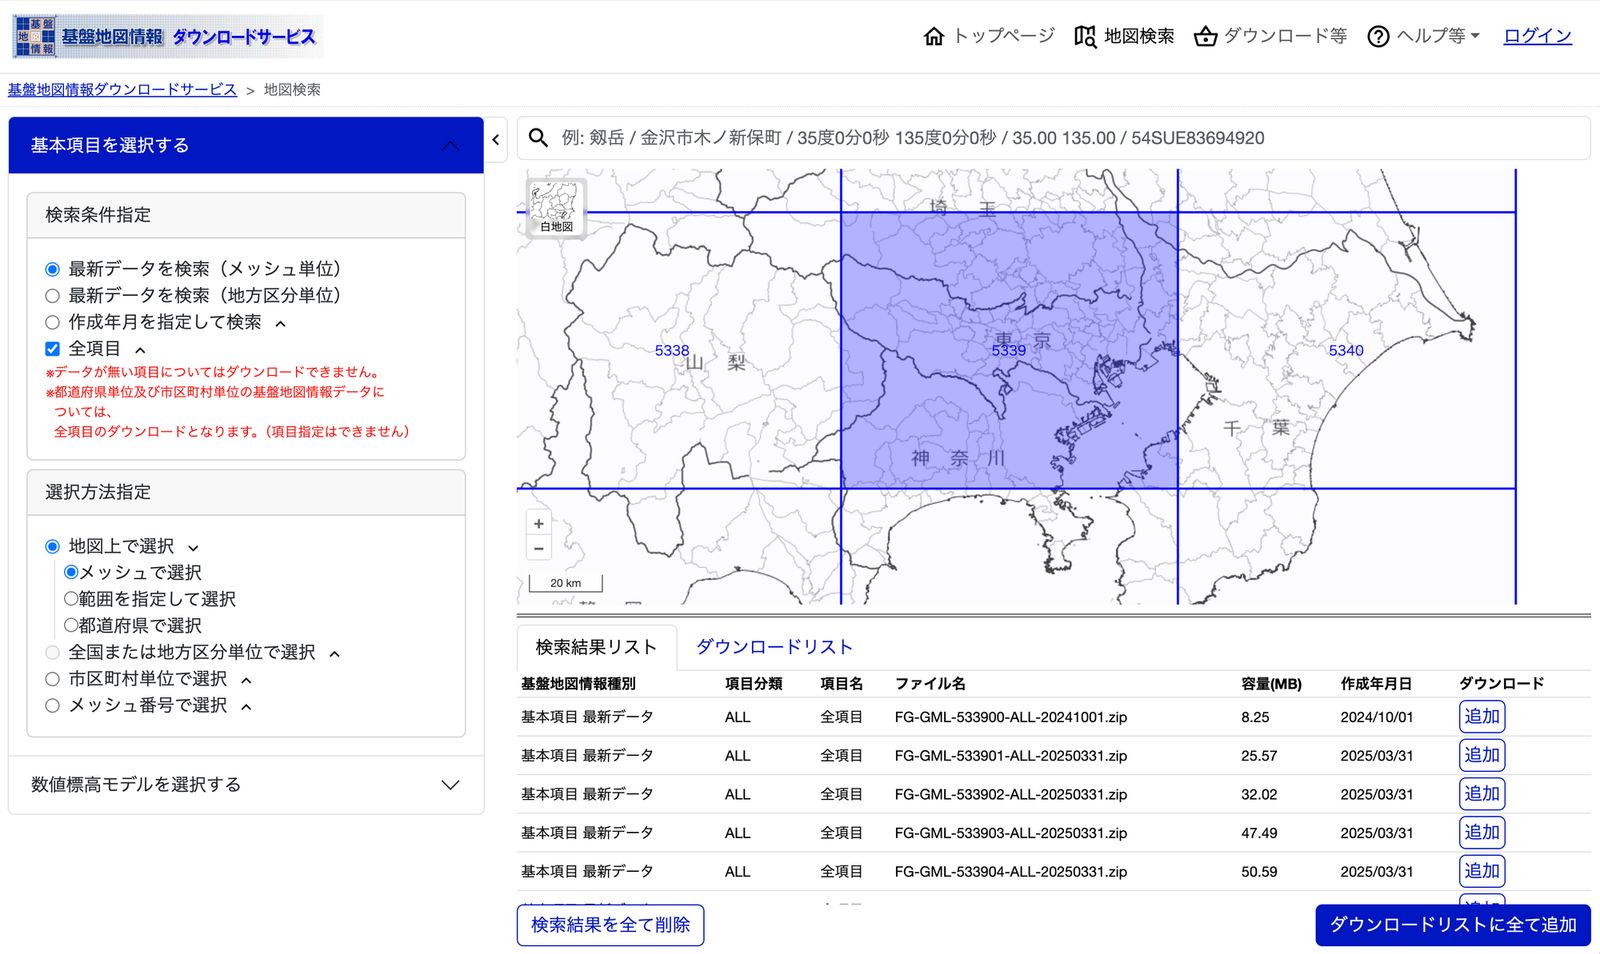The height and width of the screenshot is (954, 1600).
Task: Click the magnifier icon in search bar
Action: (538, 138)
